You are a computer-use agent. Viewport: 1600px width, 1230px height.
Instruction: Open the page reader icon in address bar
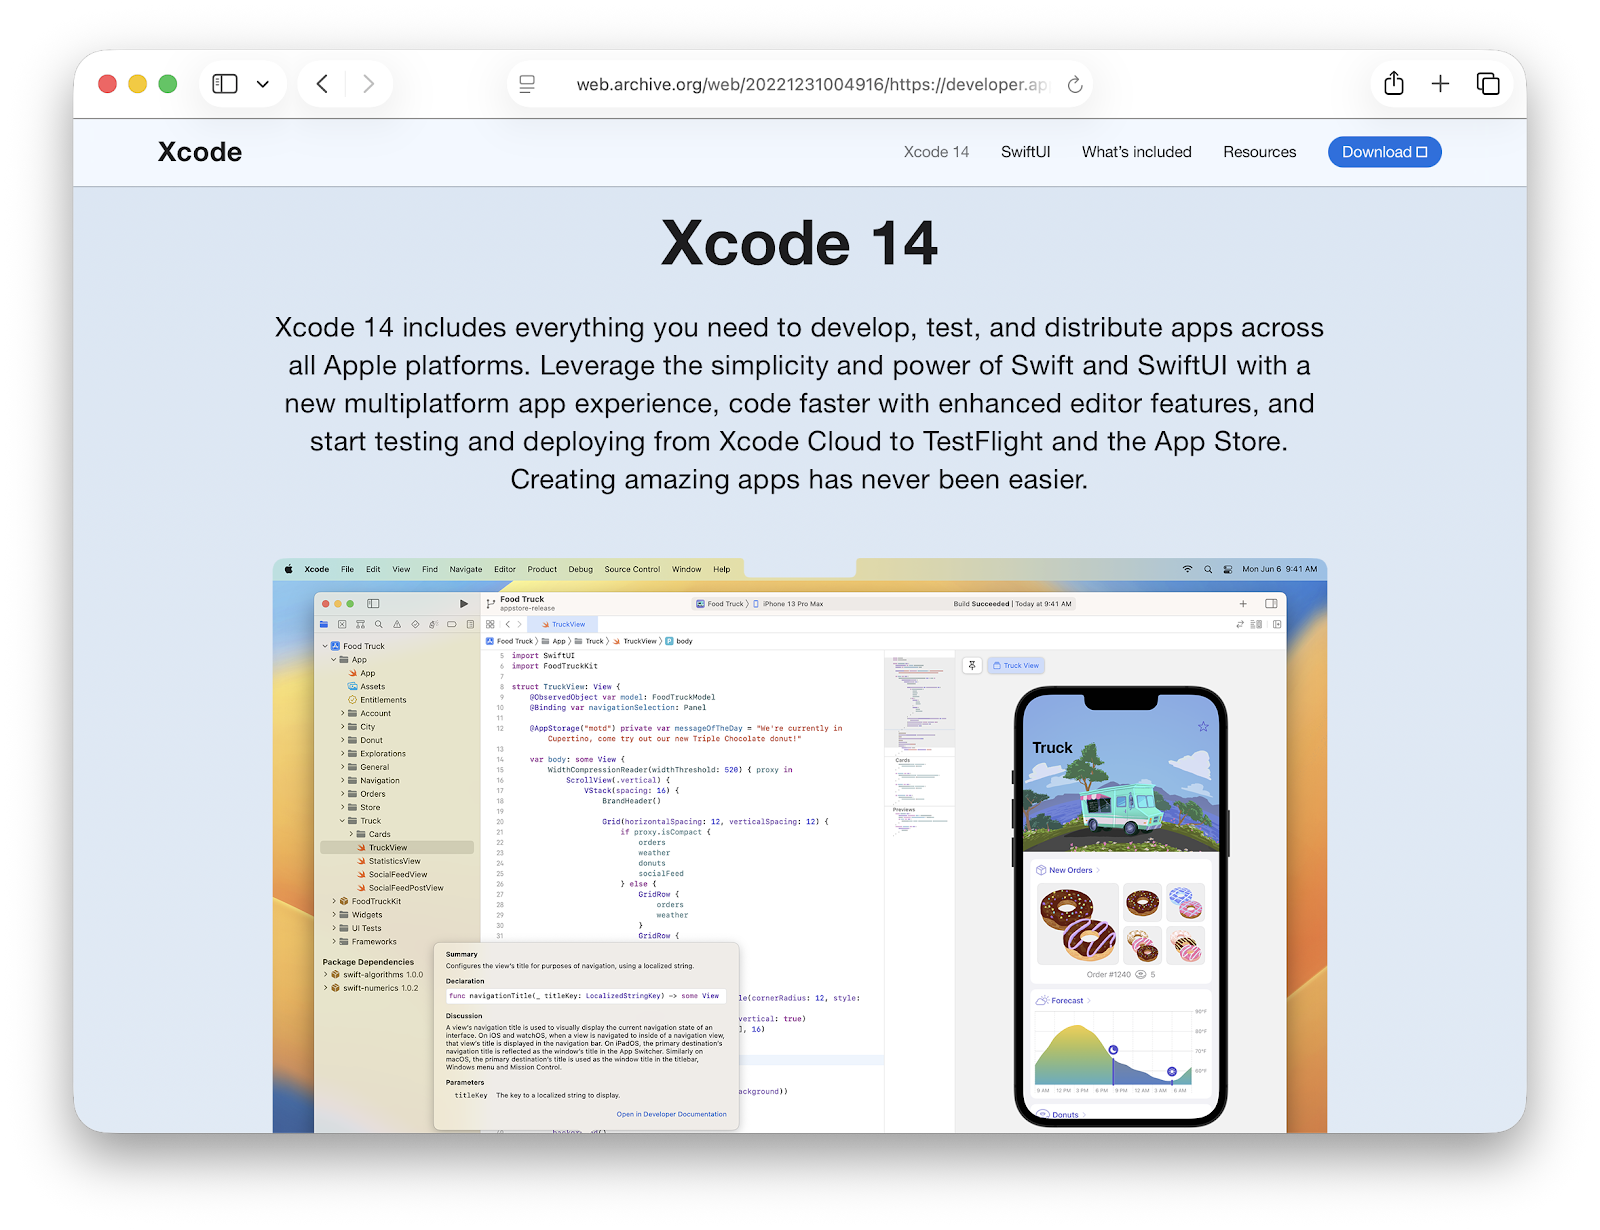(x=527, y=84)
